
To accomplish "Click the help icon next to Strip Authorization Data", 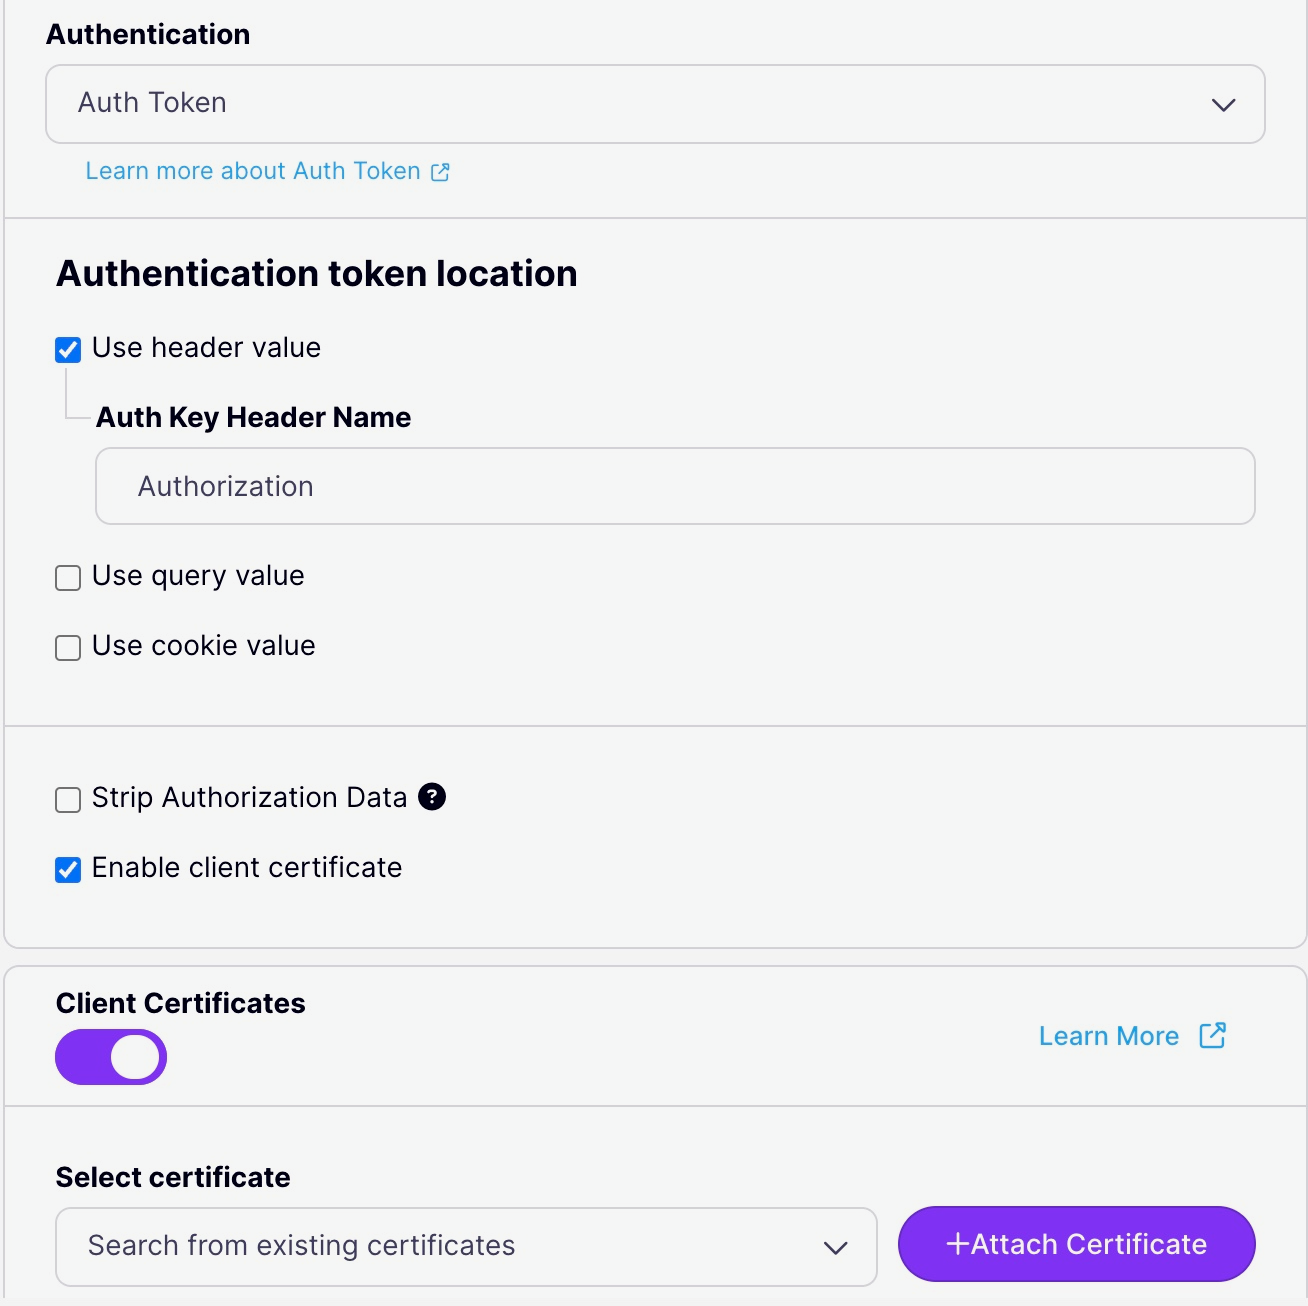I will 431,797.
